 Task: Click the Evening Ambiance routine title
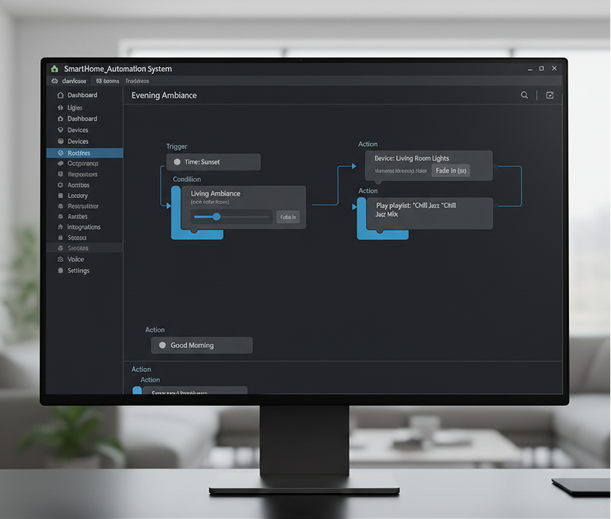click(164, 95)
